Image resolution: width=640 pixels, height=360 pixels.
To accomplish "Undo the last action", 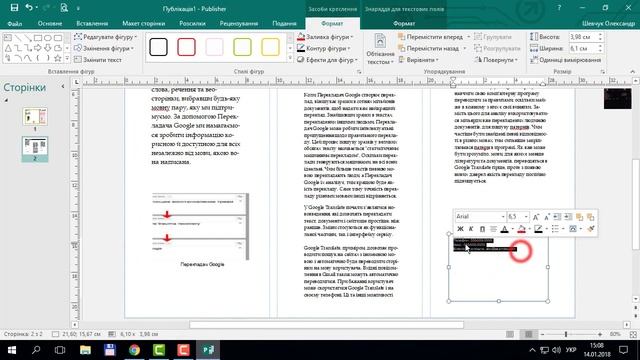I will pyautogui.click(x=29, y=8).
